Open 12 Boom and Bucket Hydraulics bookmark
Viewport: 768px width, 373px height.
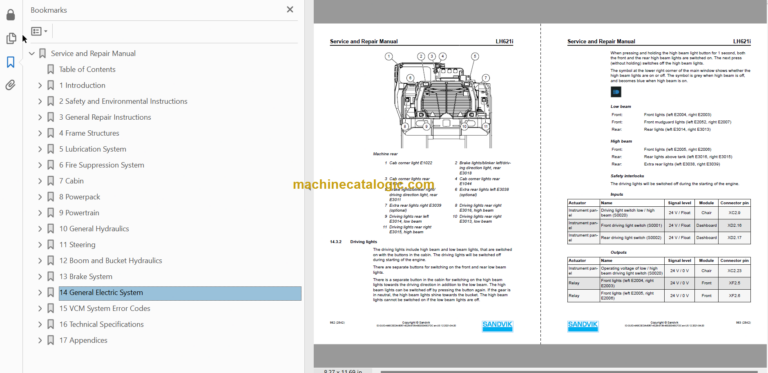coord(111,260)
